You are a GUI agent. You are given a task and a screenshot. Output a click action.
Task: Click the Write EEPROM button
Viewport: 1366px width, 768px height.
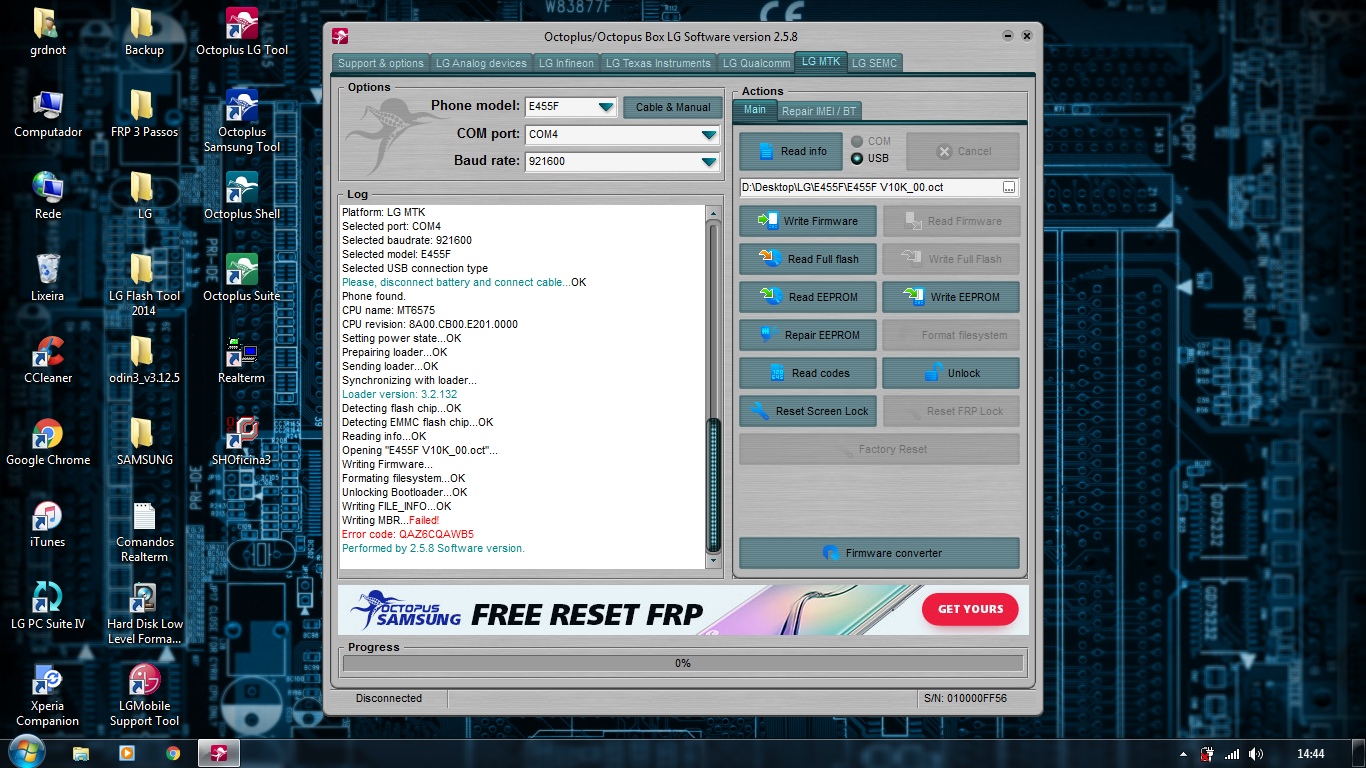click(x=951, y=297)
